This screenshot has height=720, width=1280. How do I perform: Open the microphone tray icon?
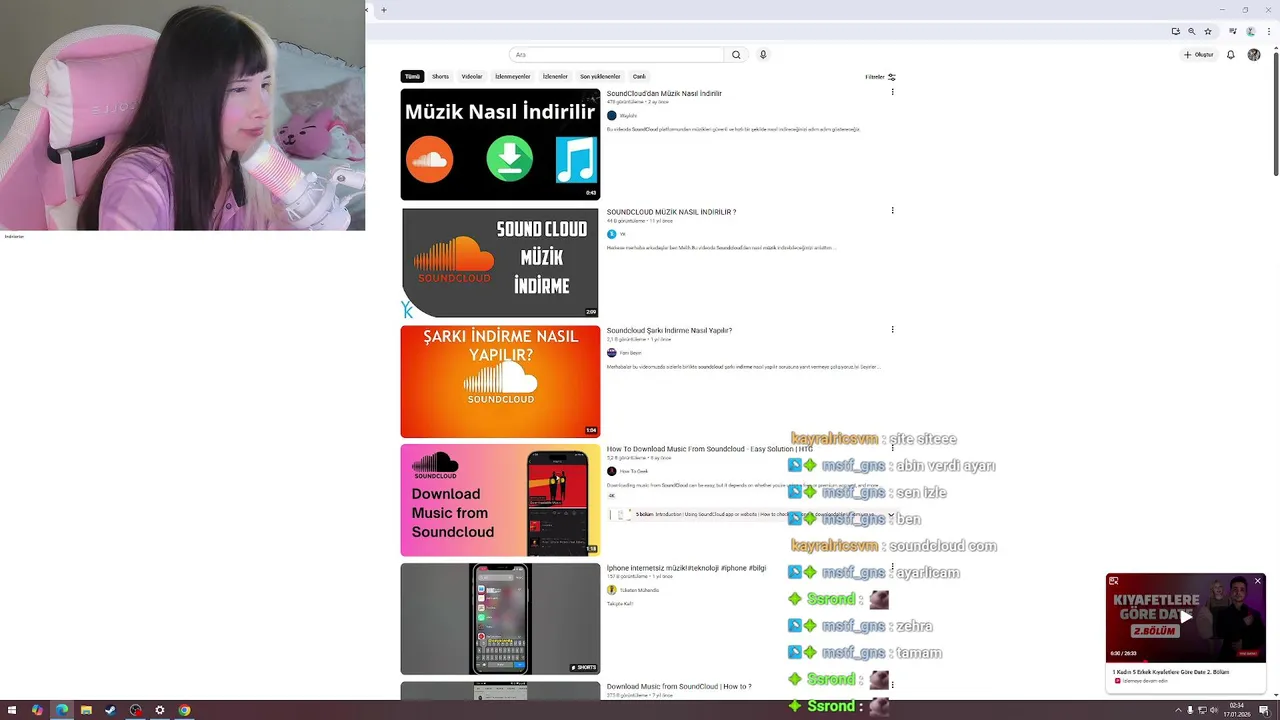click(1190, 710)
